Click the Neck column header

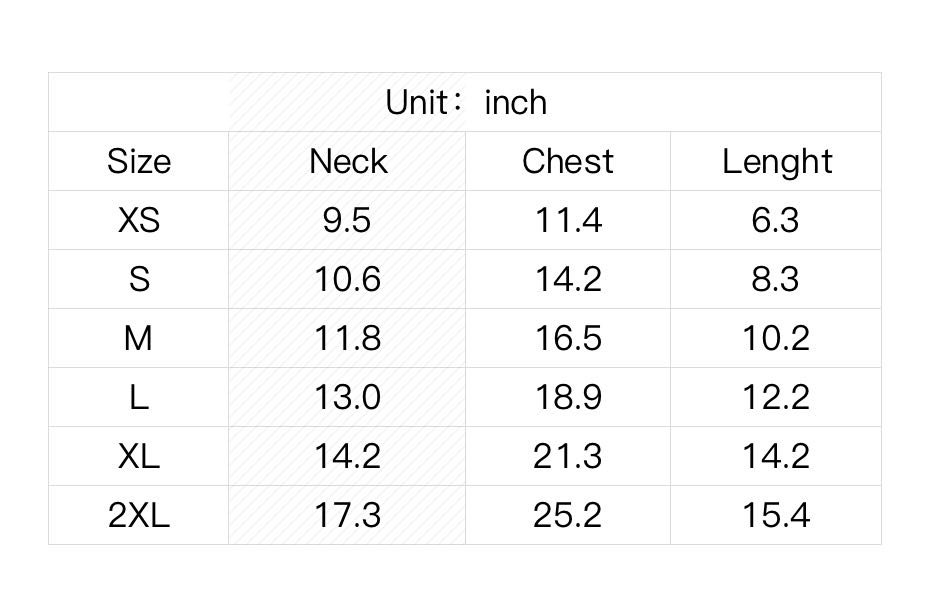(x=347, y=161)
